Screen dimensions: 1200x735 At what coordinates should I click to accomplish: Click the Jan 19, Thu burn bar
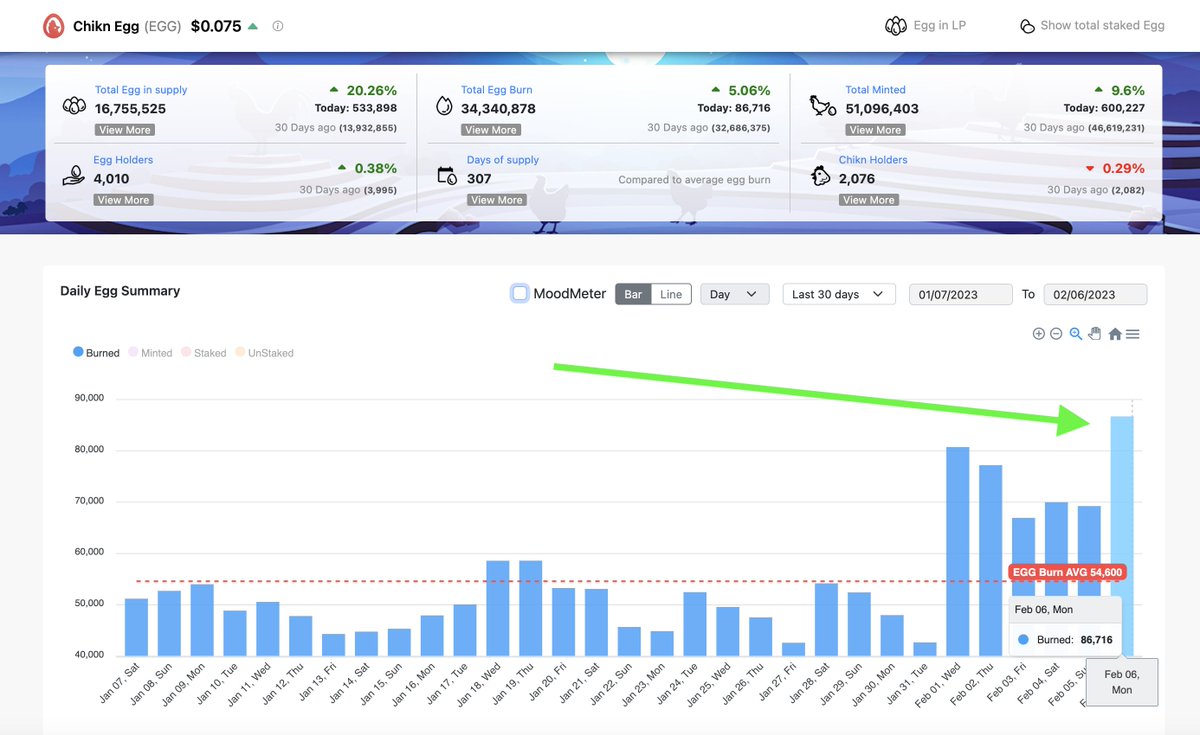(x=531, y=608)
